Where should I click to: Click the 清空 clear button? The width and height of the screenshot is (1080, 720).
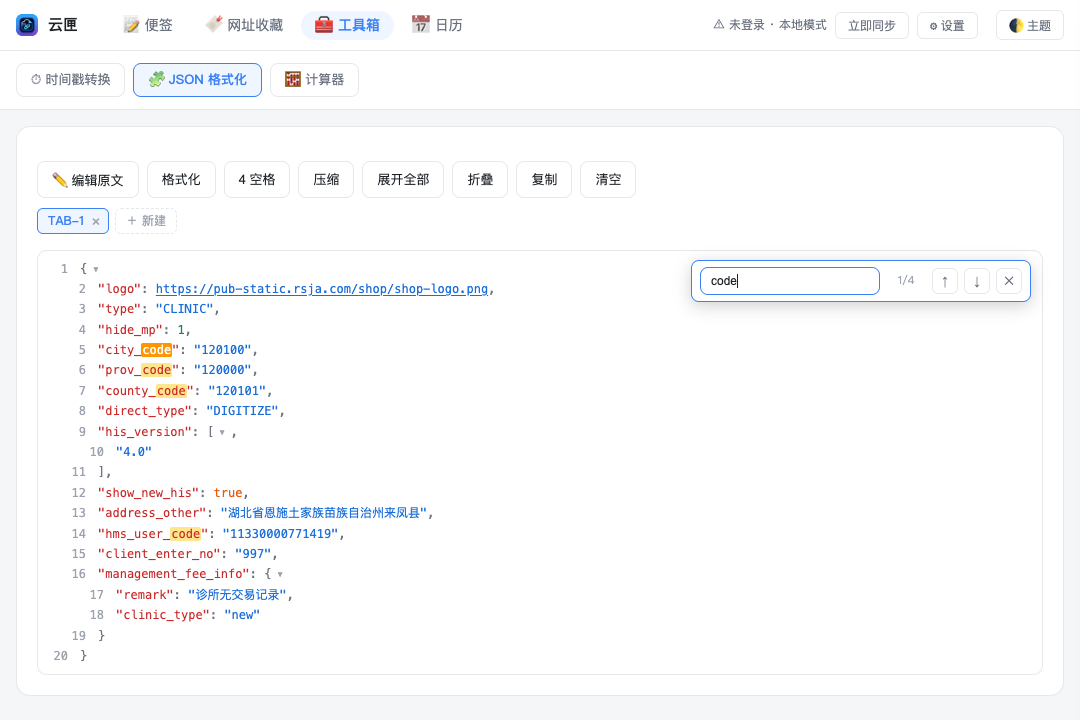(608, 180)
